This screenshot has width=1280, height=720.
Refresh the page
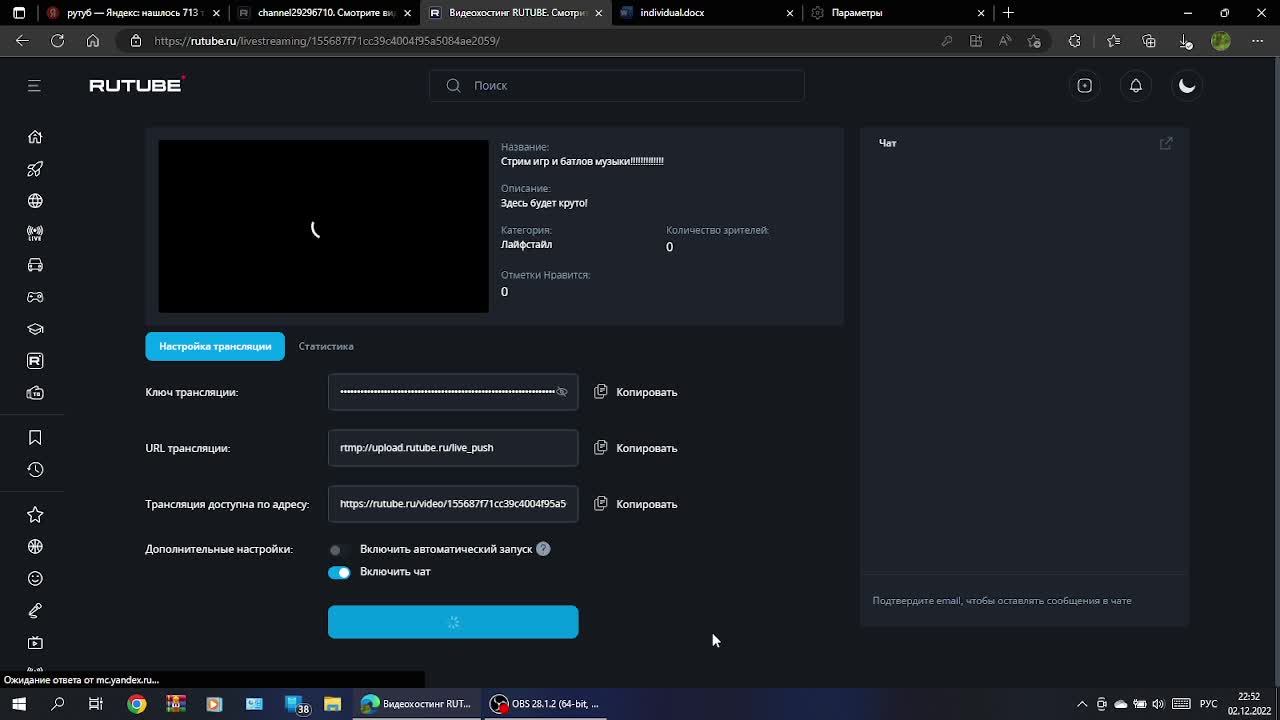point(58,41)
